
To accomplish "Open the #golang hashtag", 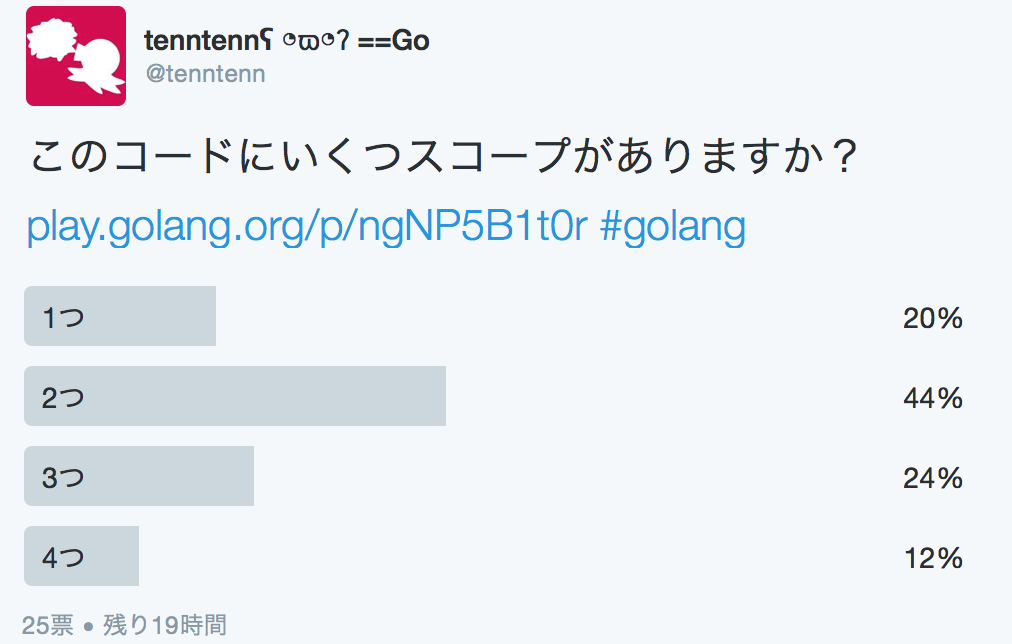I will point(676,227).
